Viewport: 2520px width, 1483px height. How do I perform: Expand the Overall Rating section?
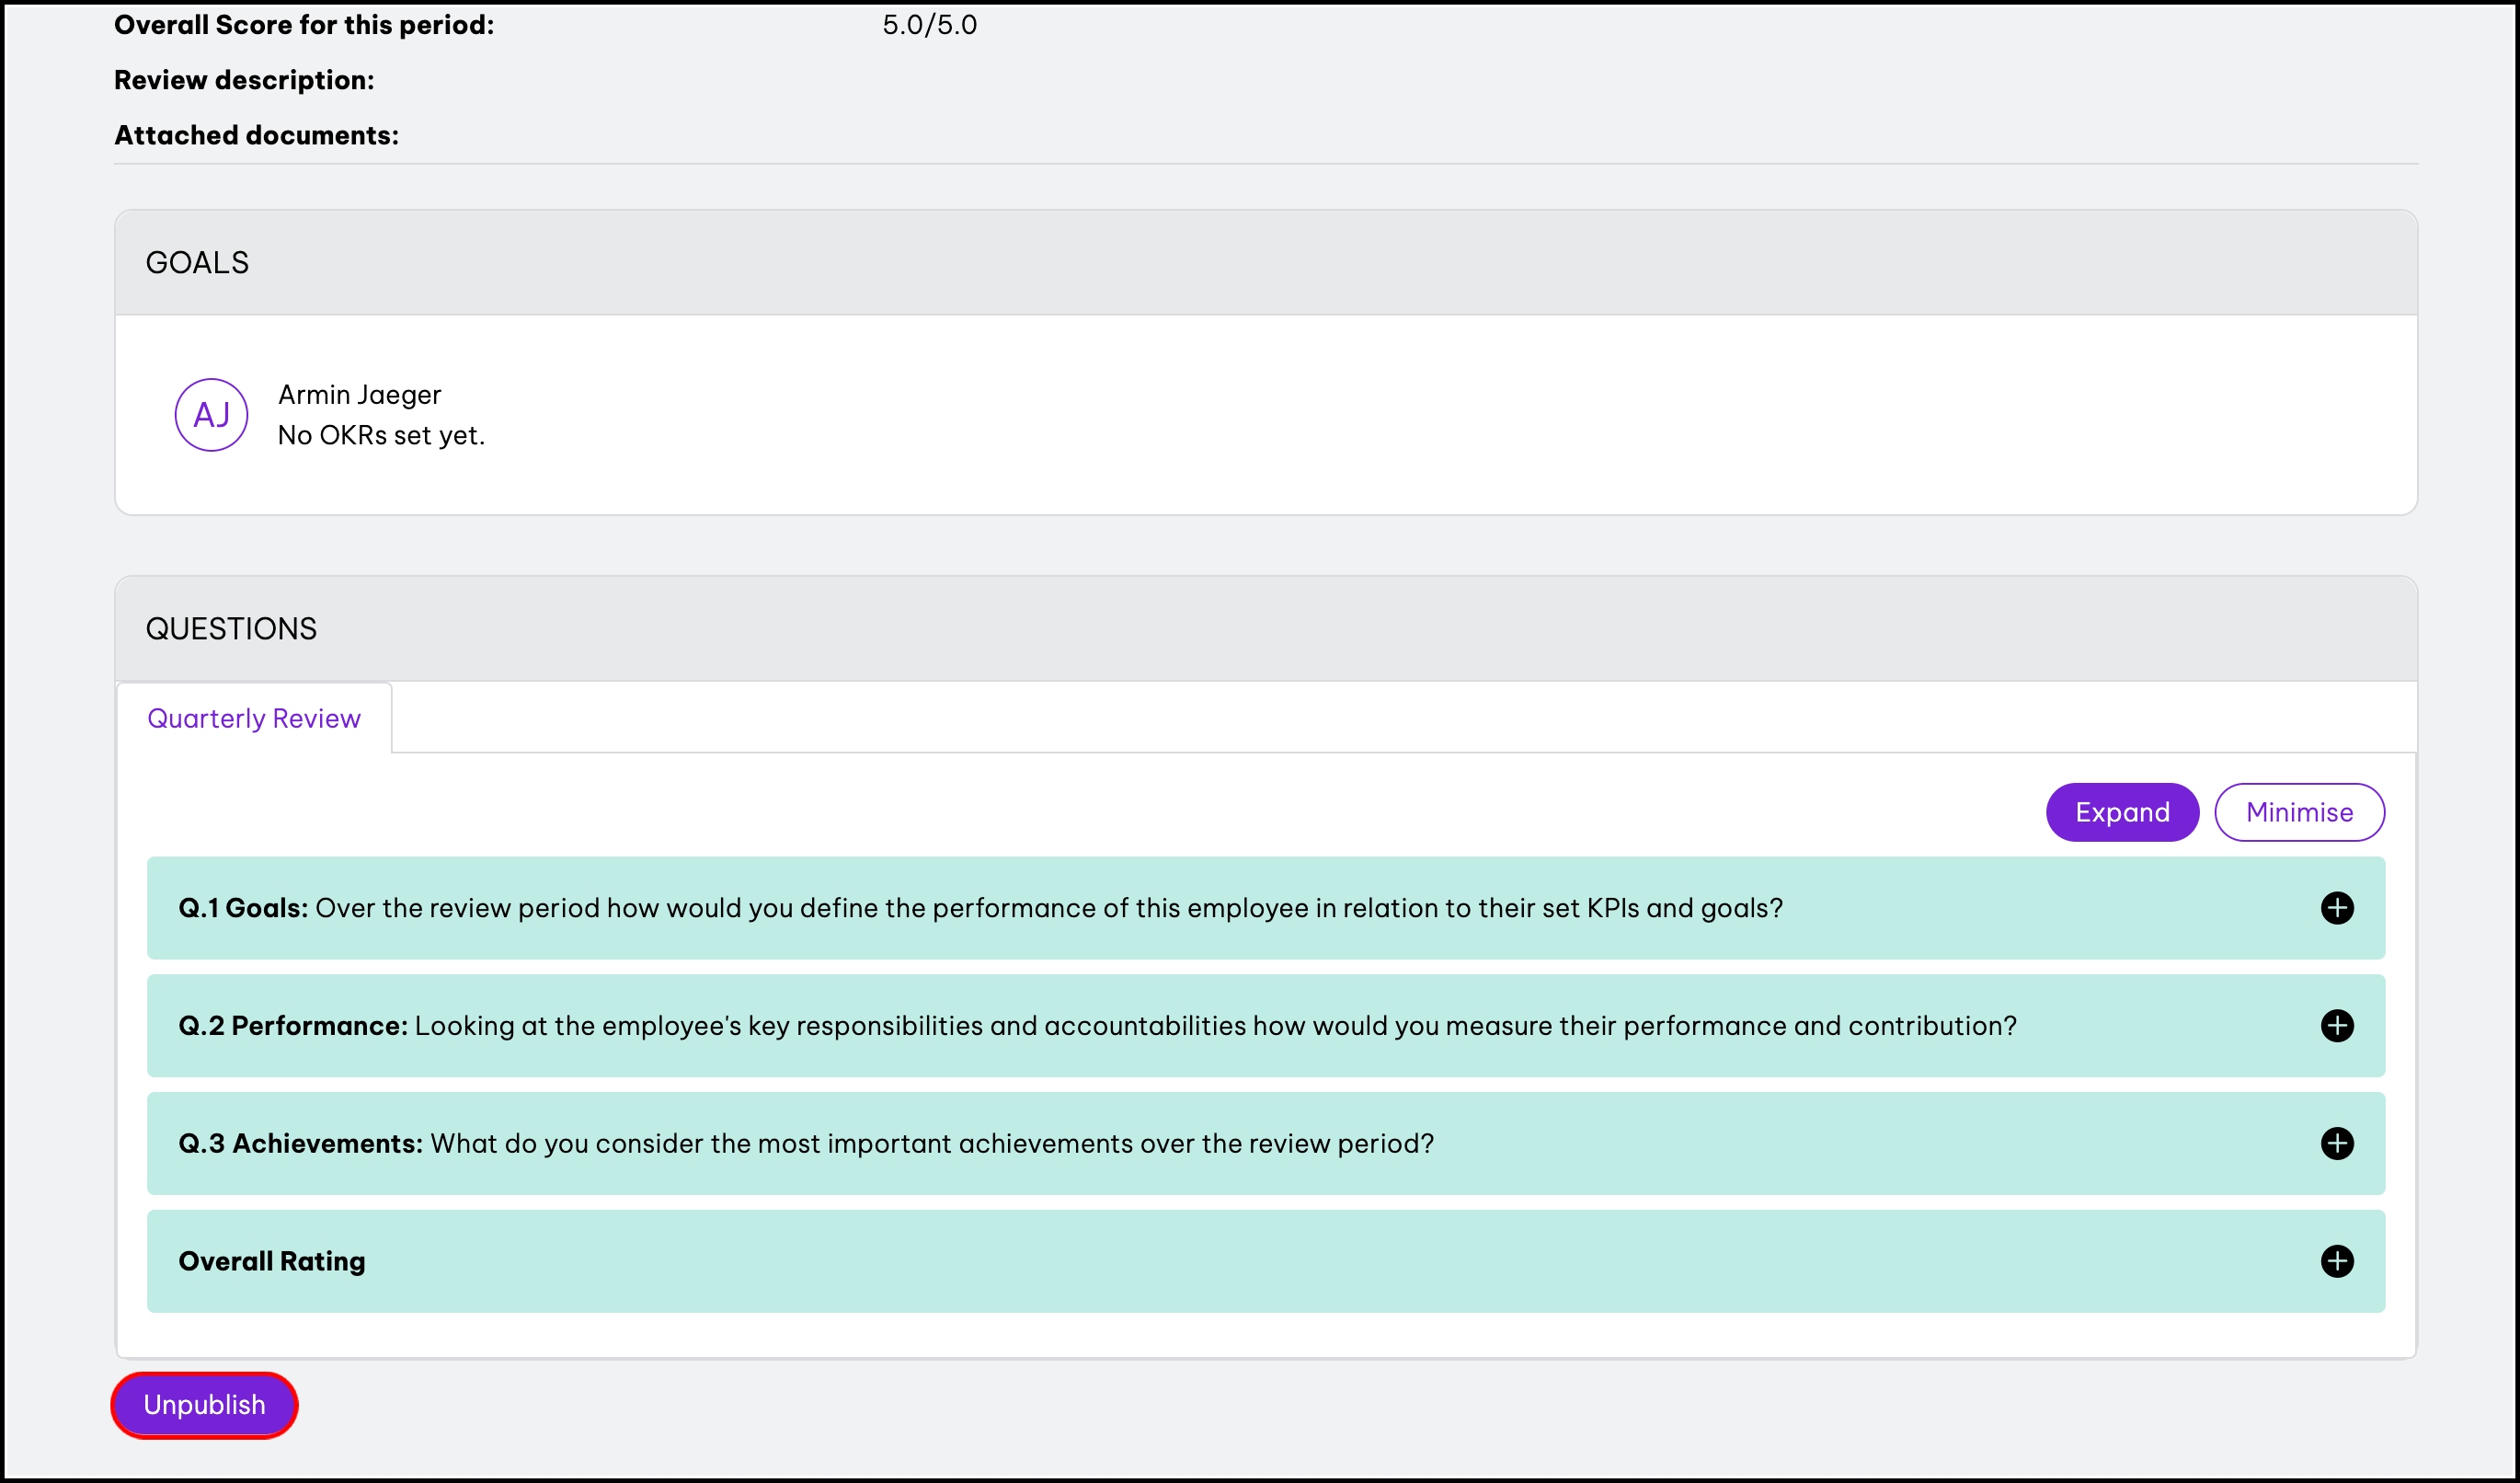point(272,1261)
